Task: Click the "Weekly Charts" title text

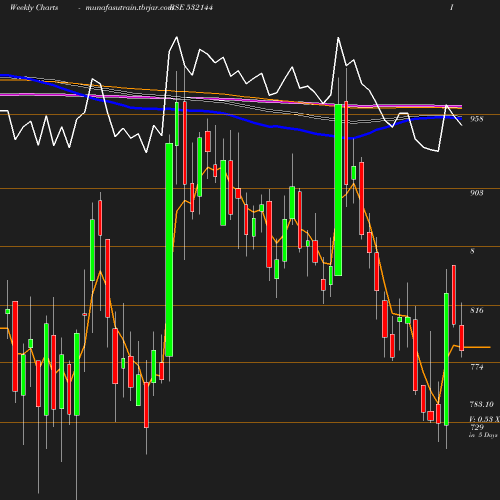Action: [34, 8]
